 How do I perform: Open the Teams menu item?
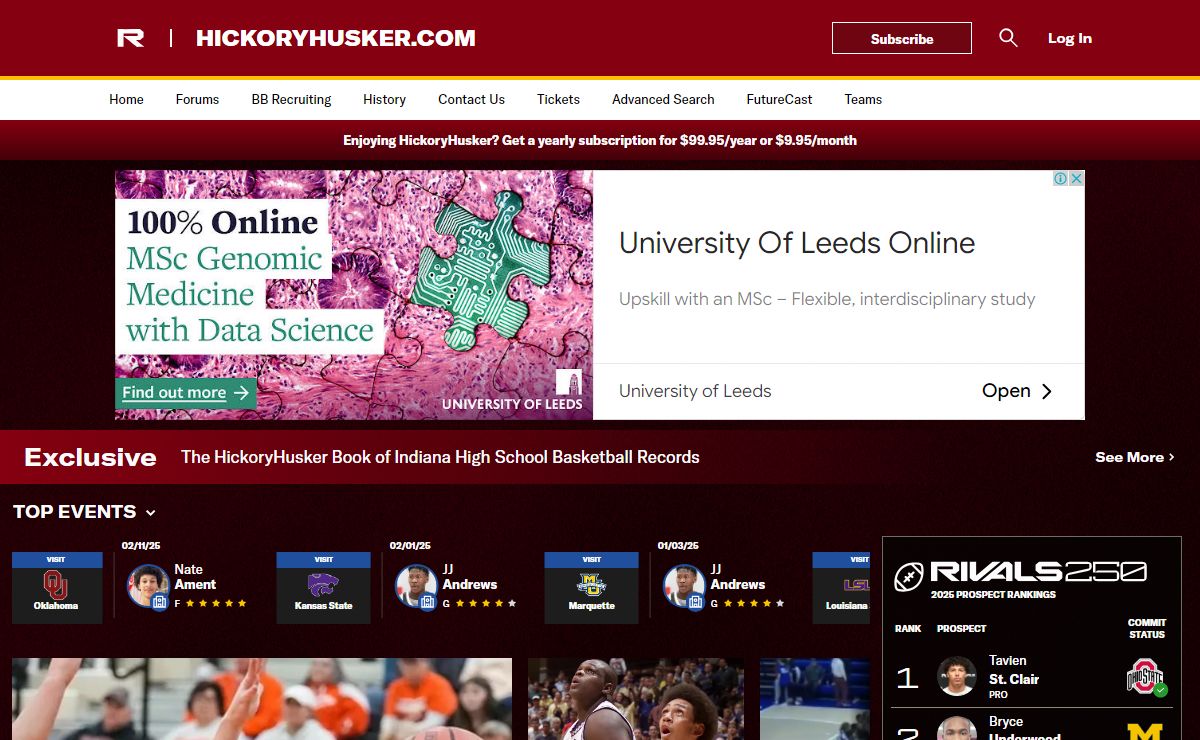(x=863, y=99)
